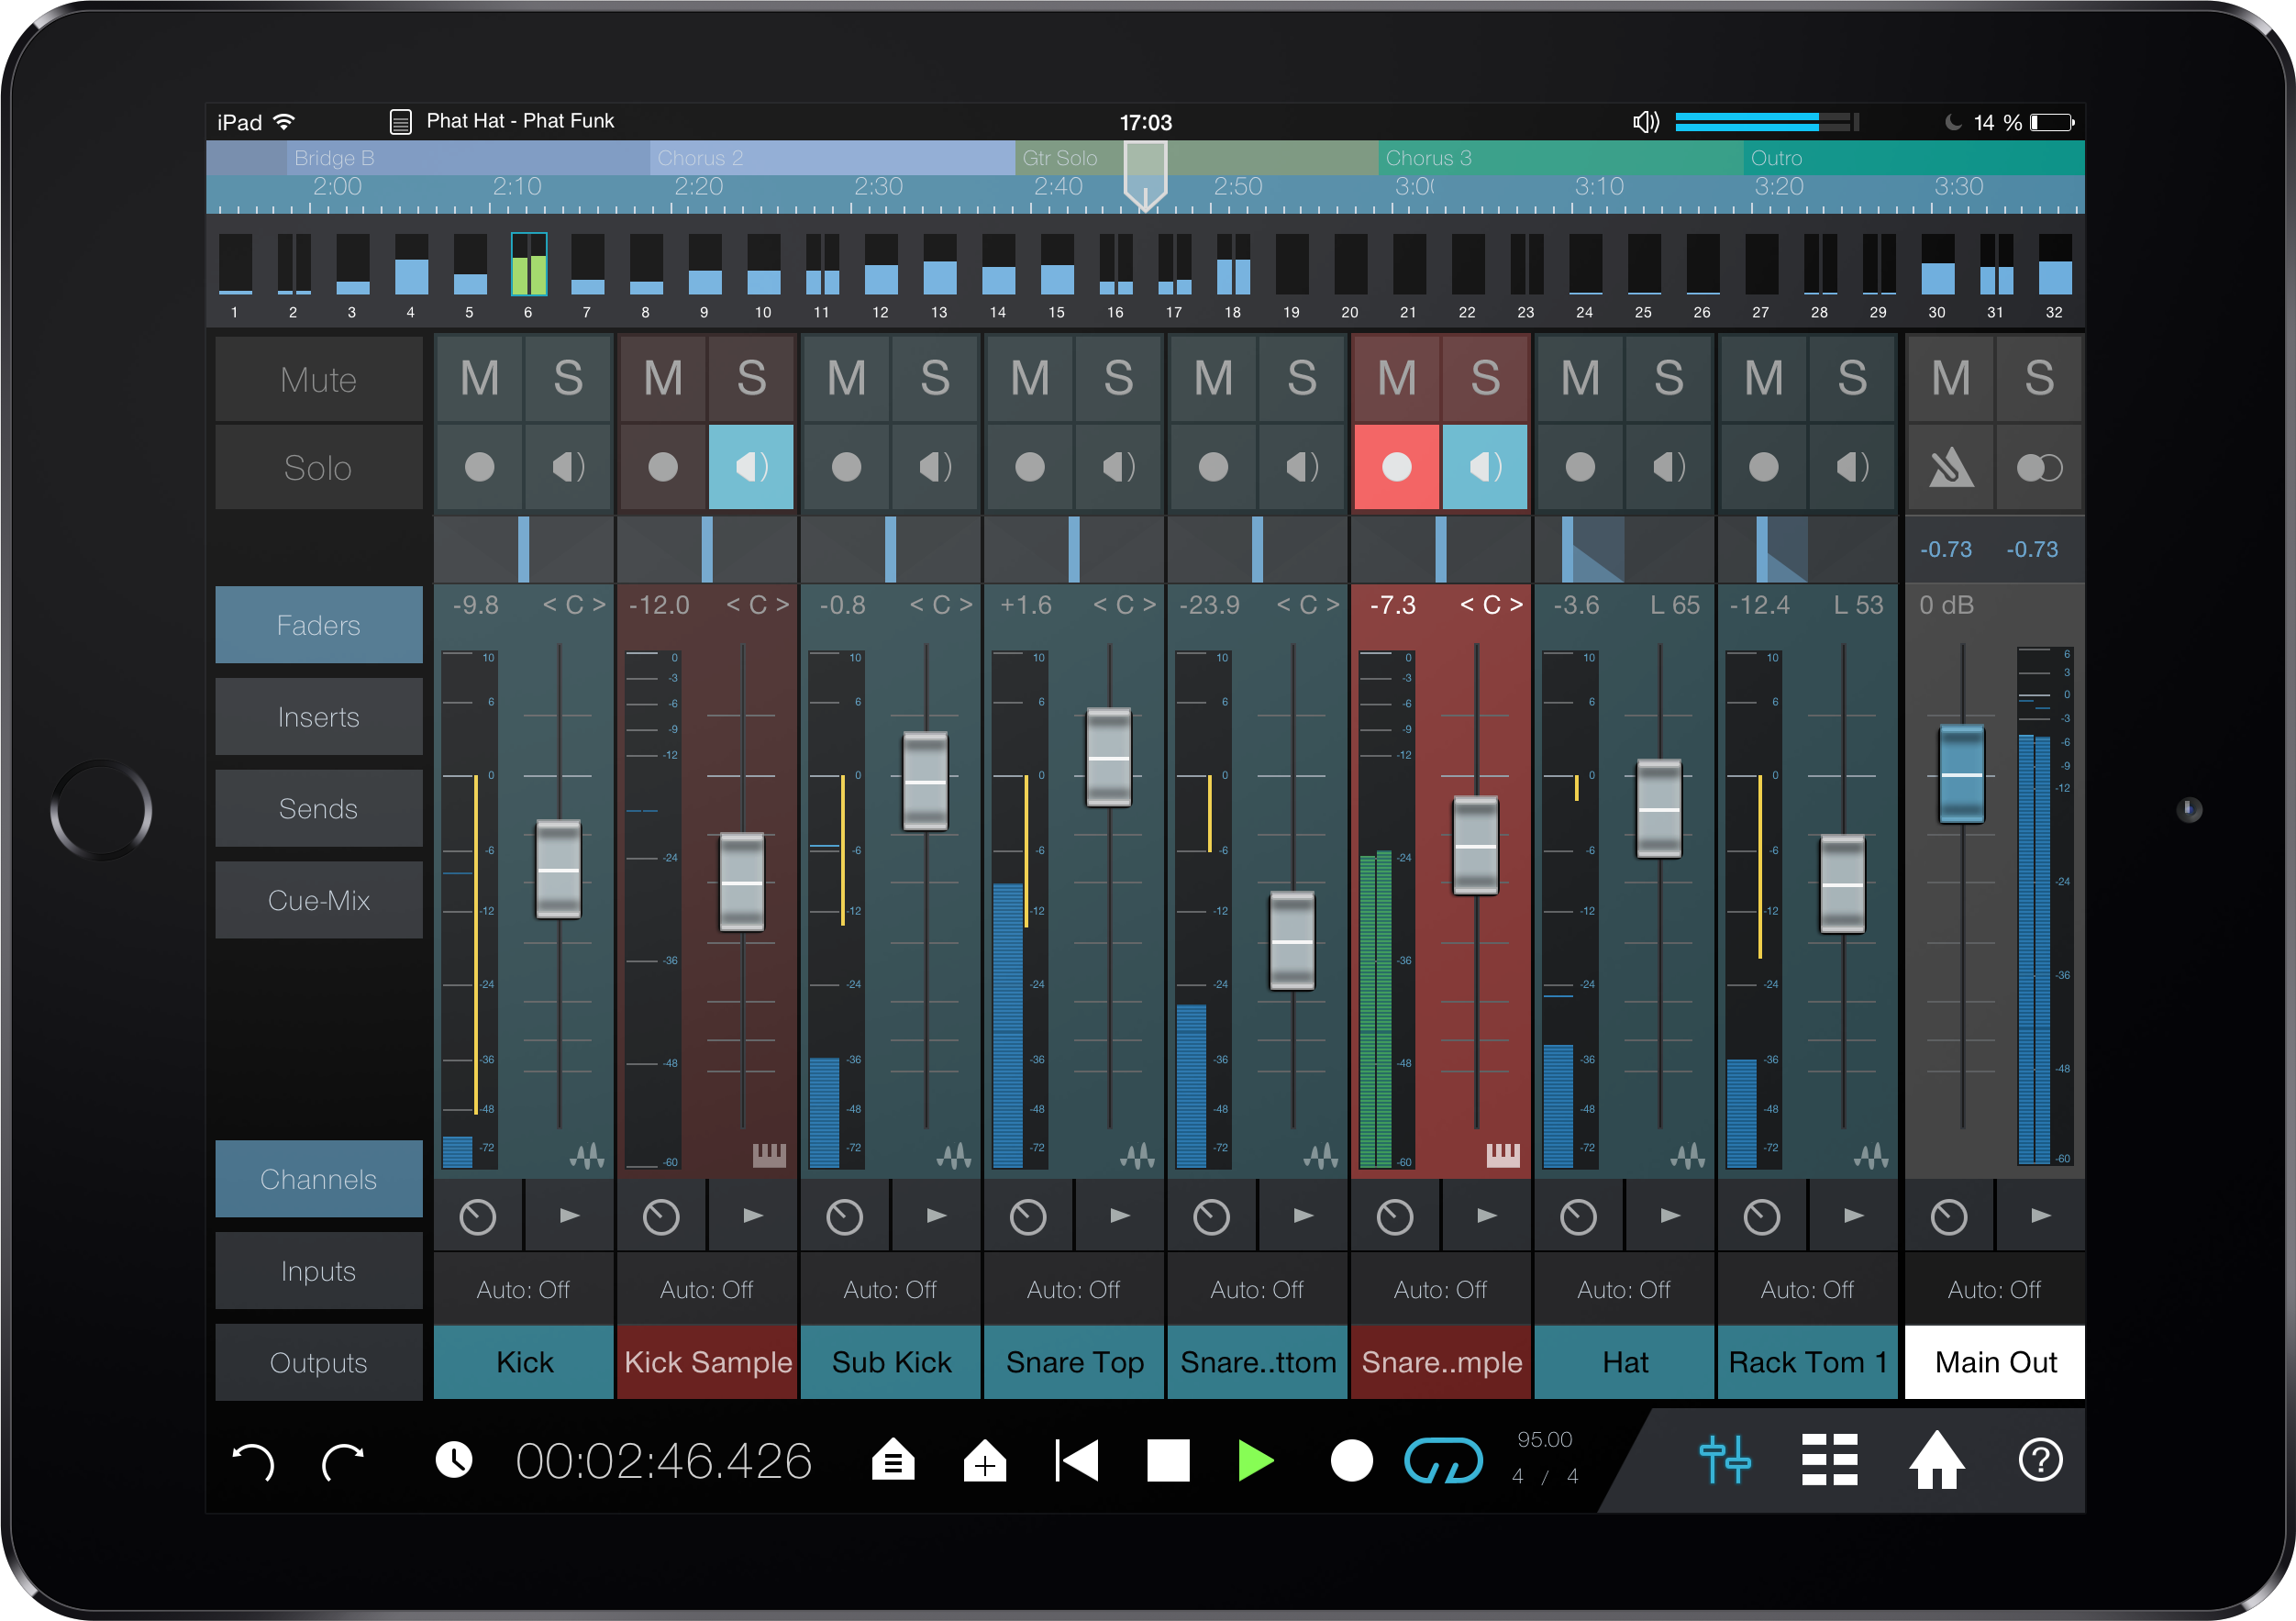Disable record arm on the Snare sample channel
The width and height of the screenshot is (2296, 1621).
coord(1396,467)
